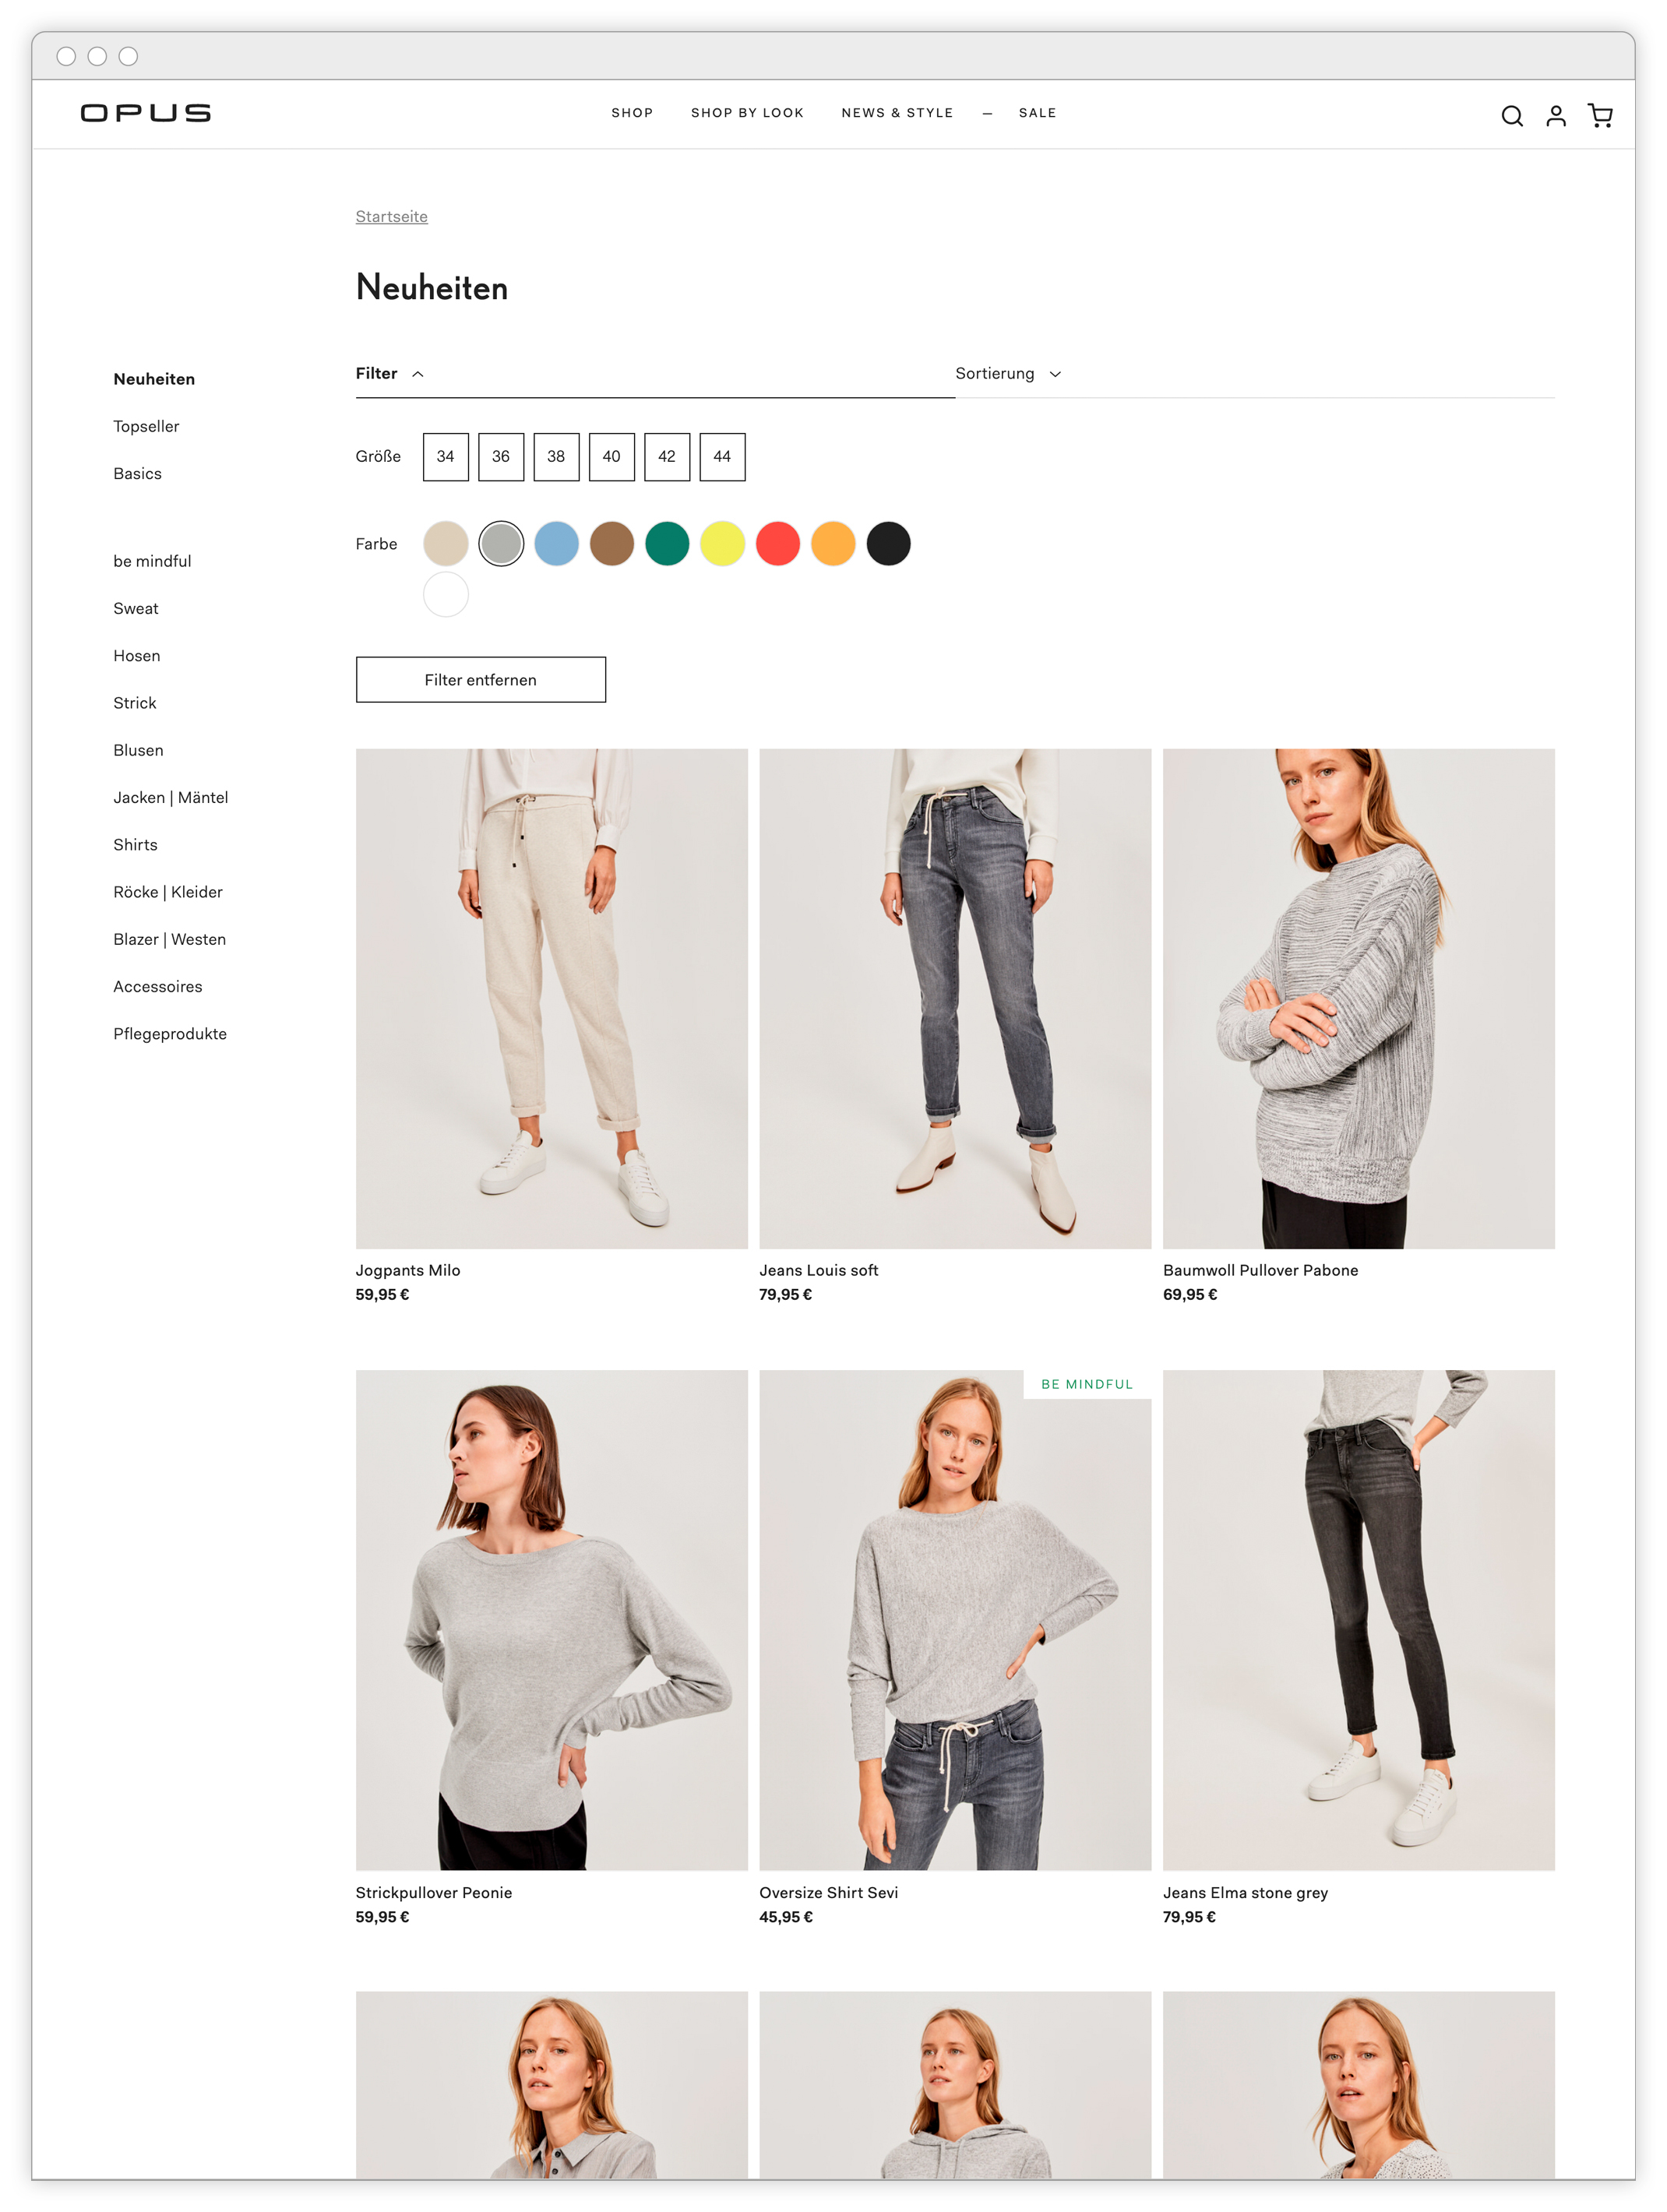Image resolution: width=1667 pixels, height=2212 pixels.
Task: Choose the light blue color swatch
Action: [556, 544]
